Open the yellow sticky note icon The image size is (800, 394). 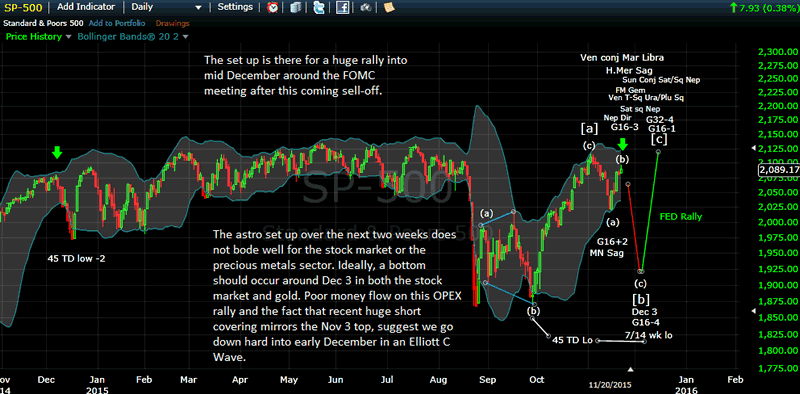pos(389,8)
